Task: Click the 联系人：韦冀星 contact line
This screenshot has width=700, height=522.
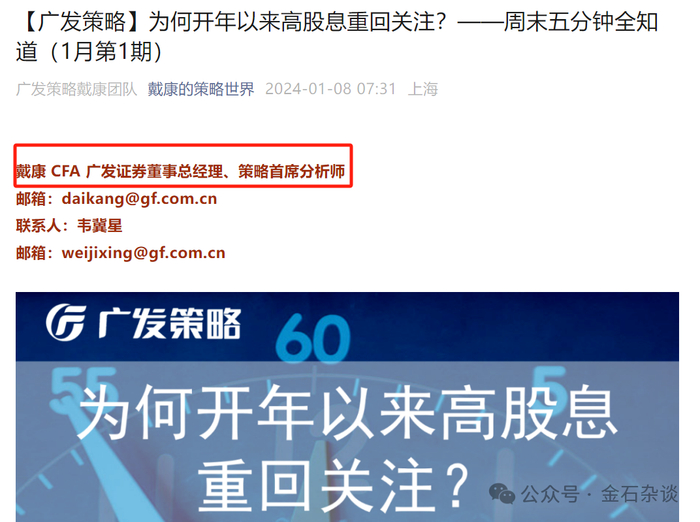Action: tap(69, 226)
